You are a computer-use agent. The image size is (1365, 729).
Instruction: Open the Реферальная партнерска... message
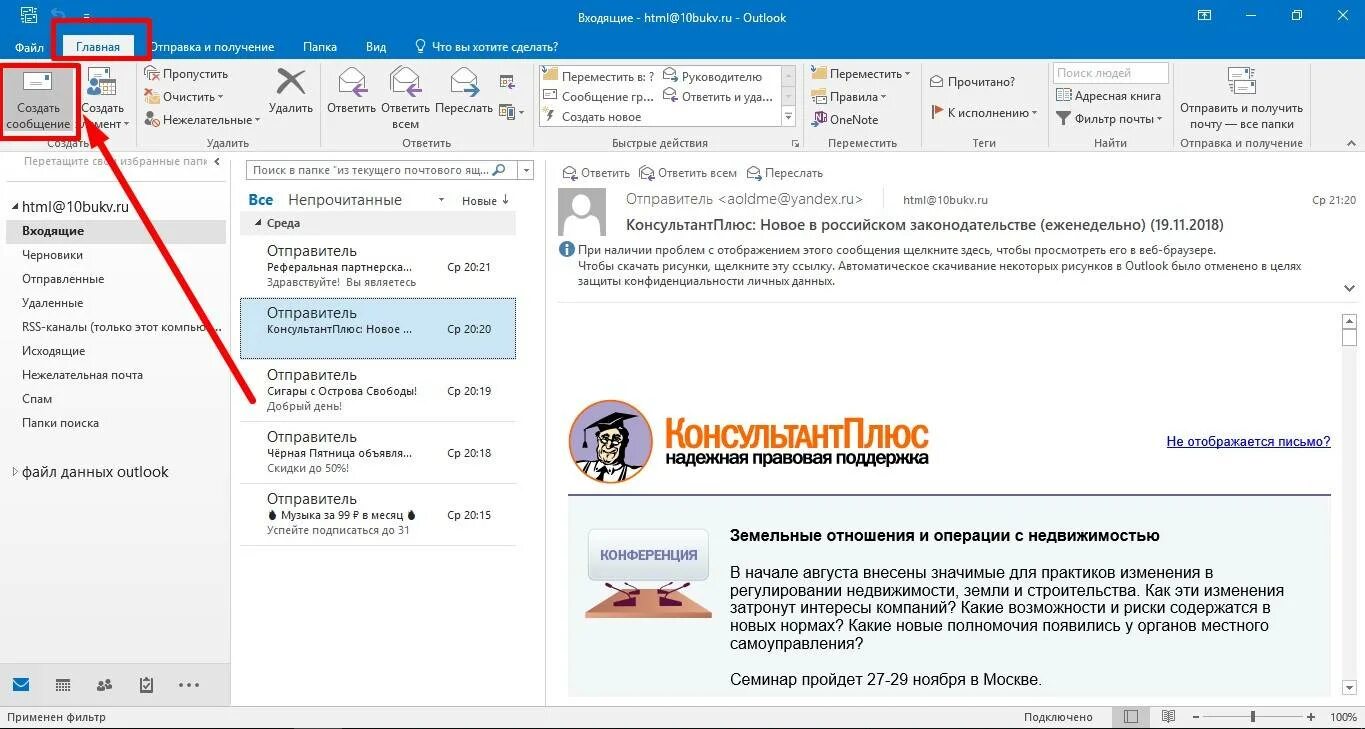(x=378, y=266)
